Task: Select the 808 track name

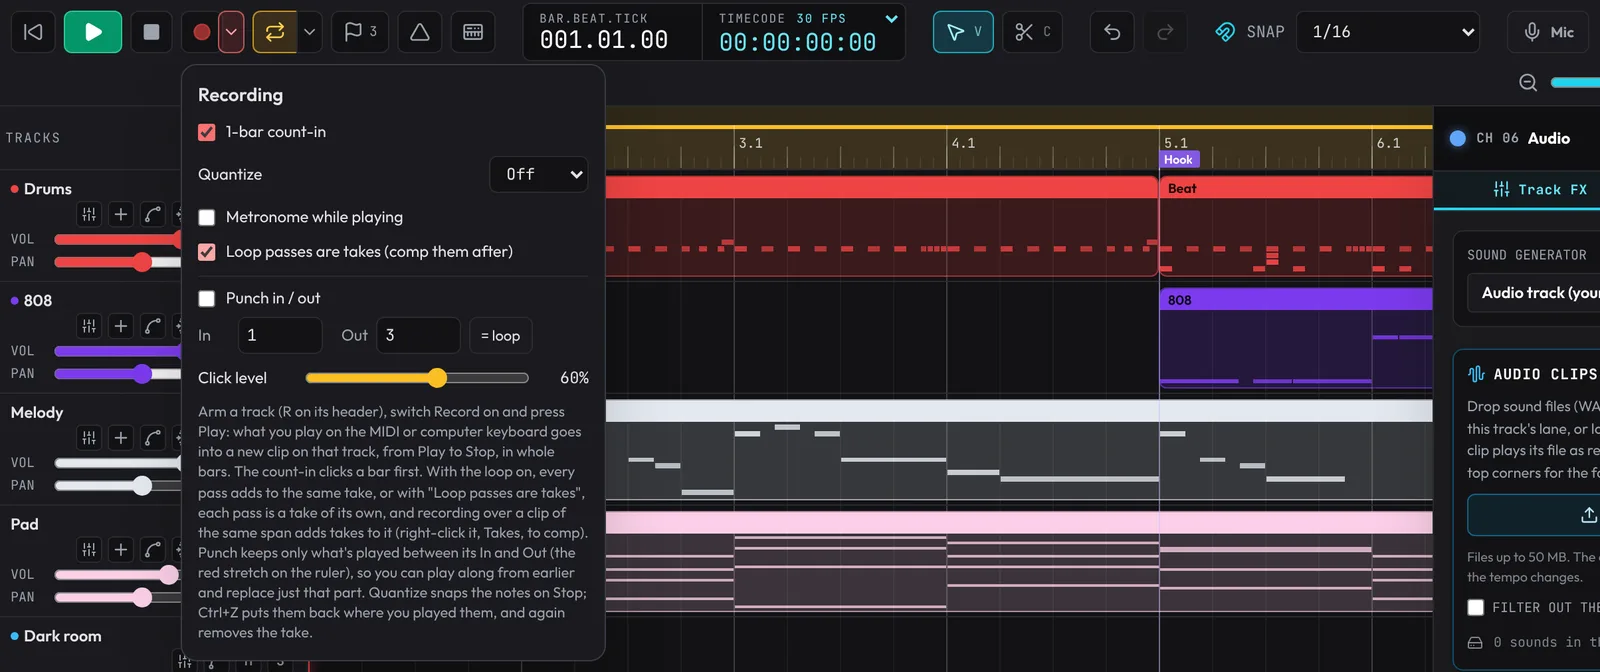Action: (38, 301)
